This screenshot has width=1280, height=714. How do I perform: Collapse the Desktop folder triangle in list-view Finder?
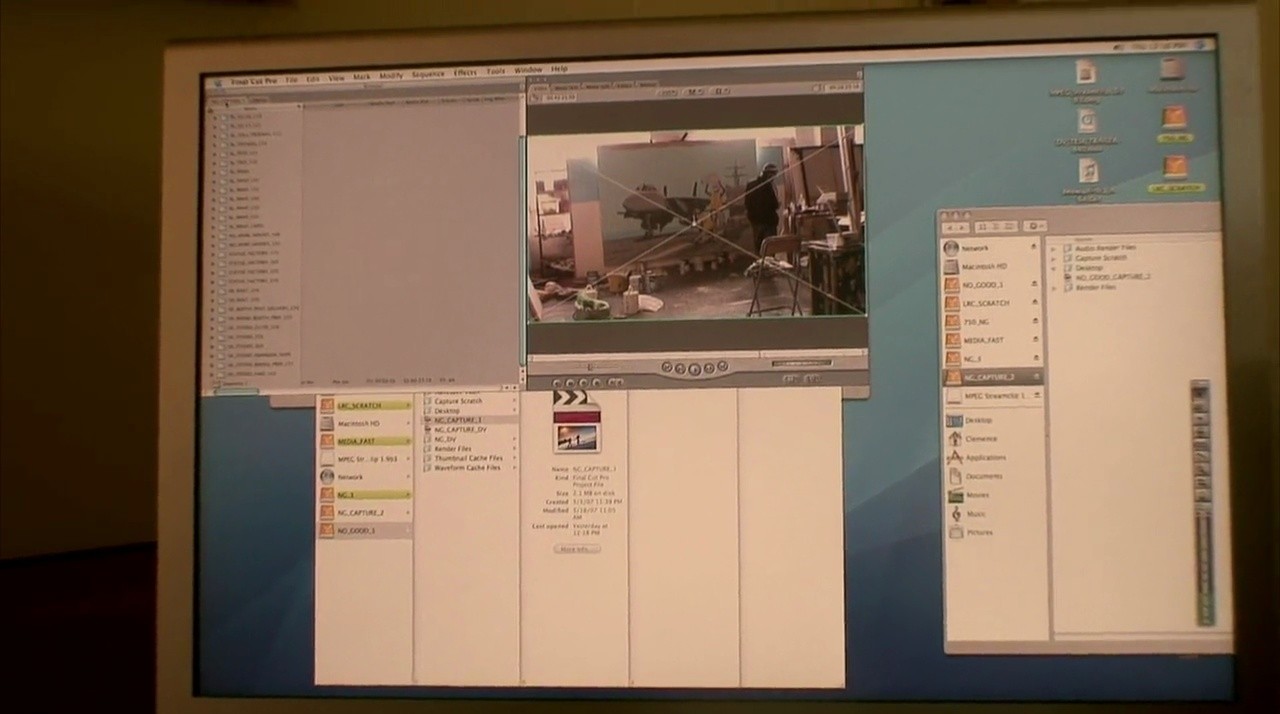[1054, 267]
